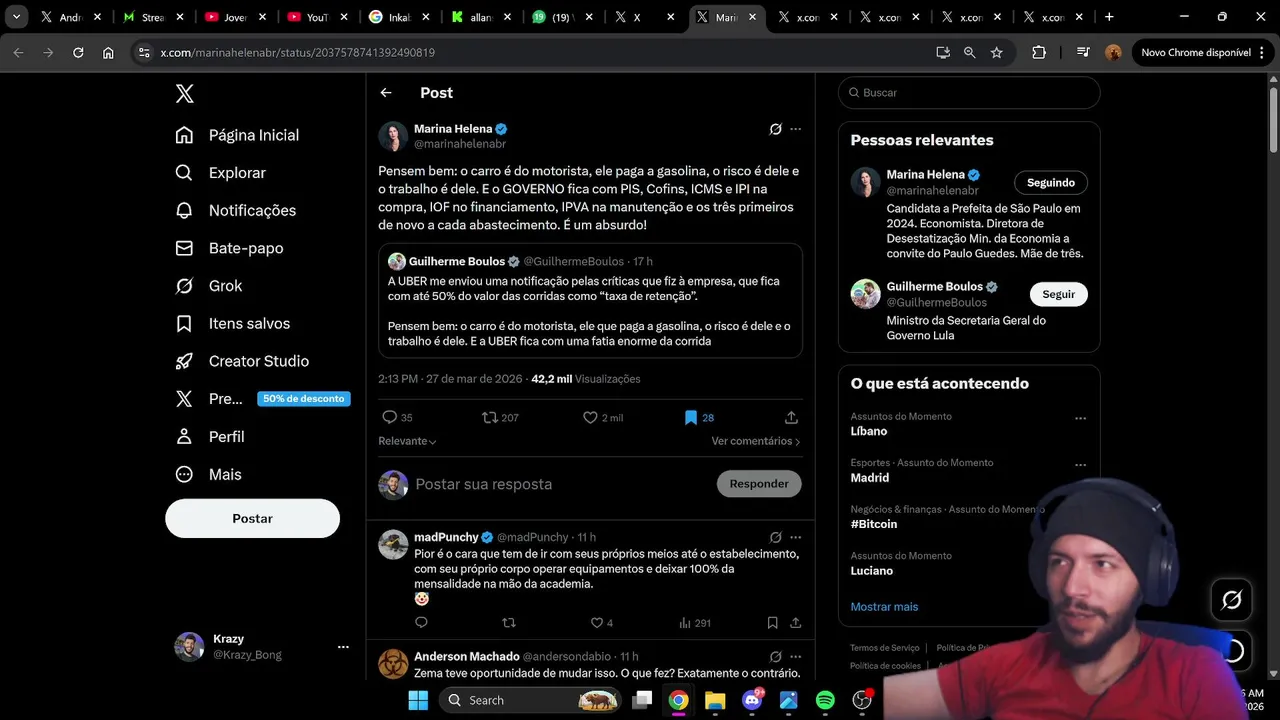Click the Buscar search field
Image resolution: width=1280 pixels, height=720 pixels.
click(x=969, y=92)
